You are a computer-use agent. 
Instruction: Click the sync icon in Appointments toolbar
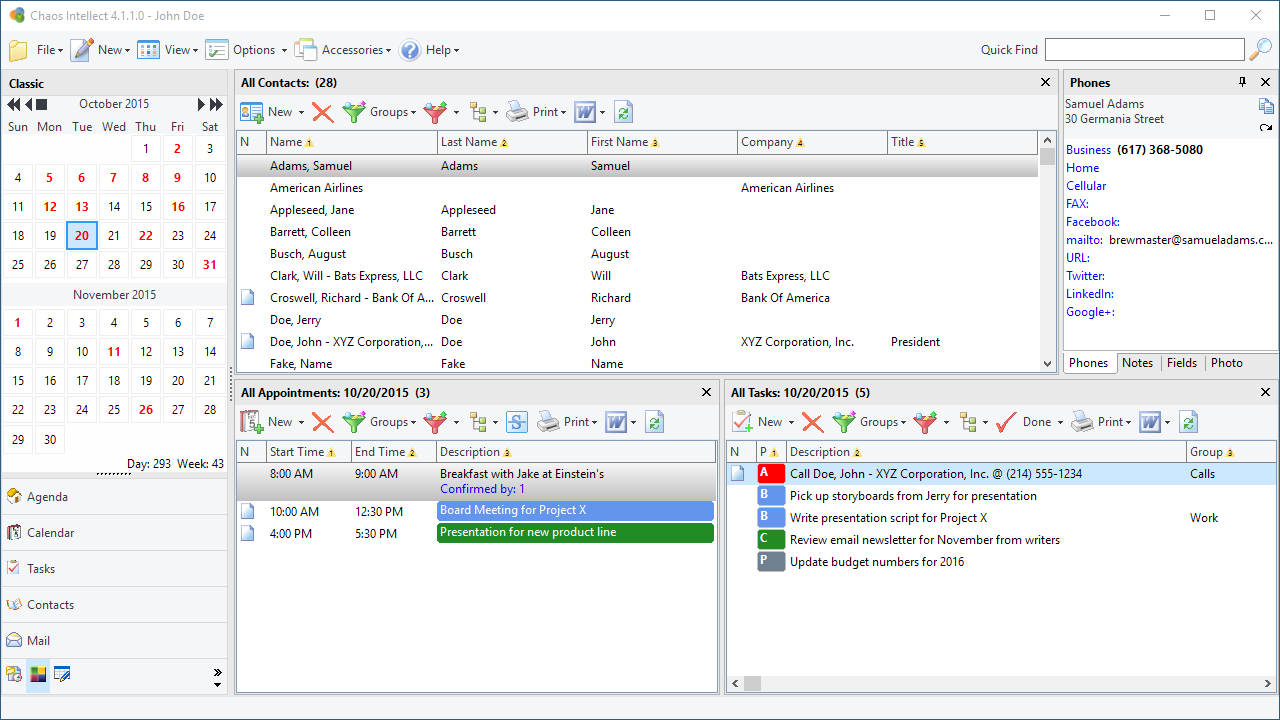tap(516, 422)
